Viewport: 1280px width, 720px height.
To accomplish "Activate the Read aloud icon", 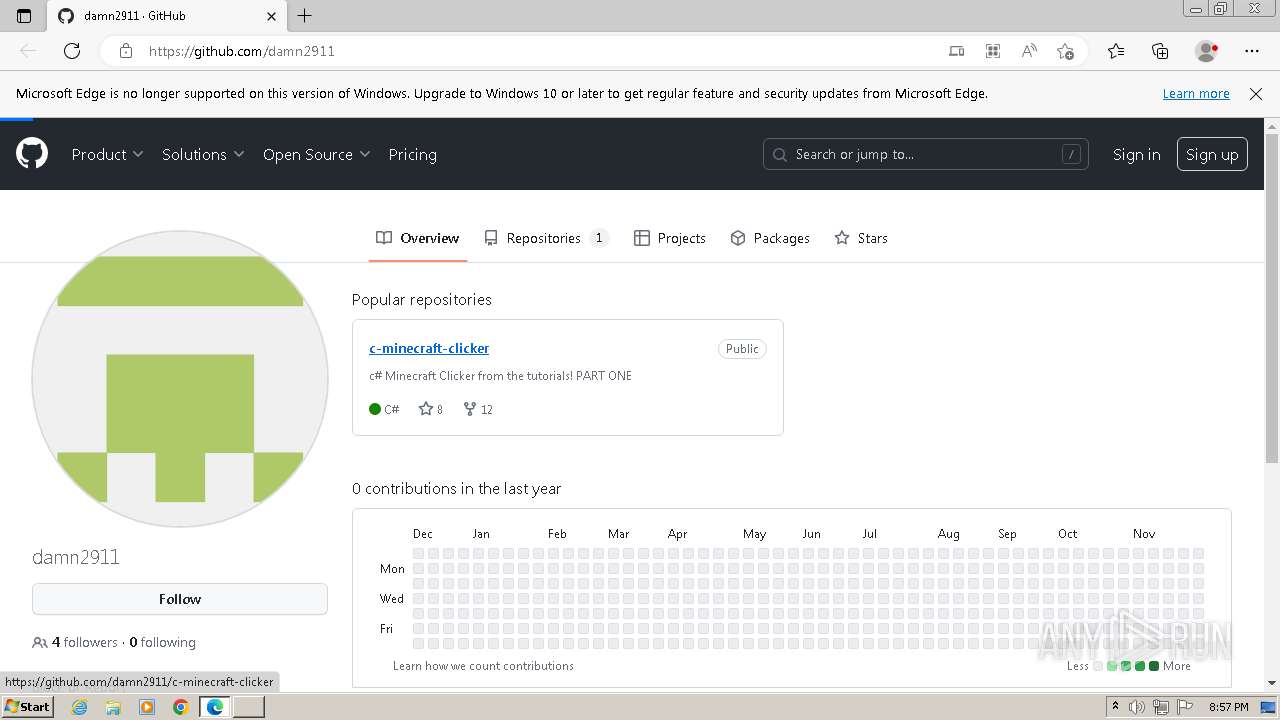I will click(x=1029, y=51).
